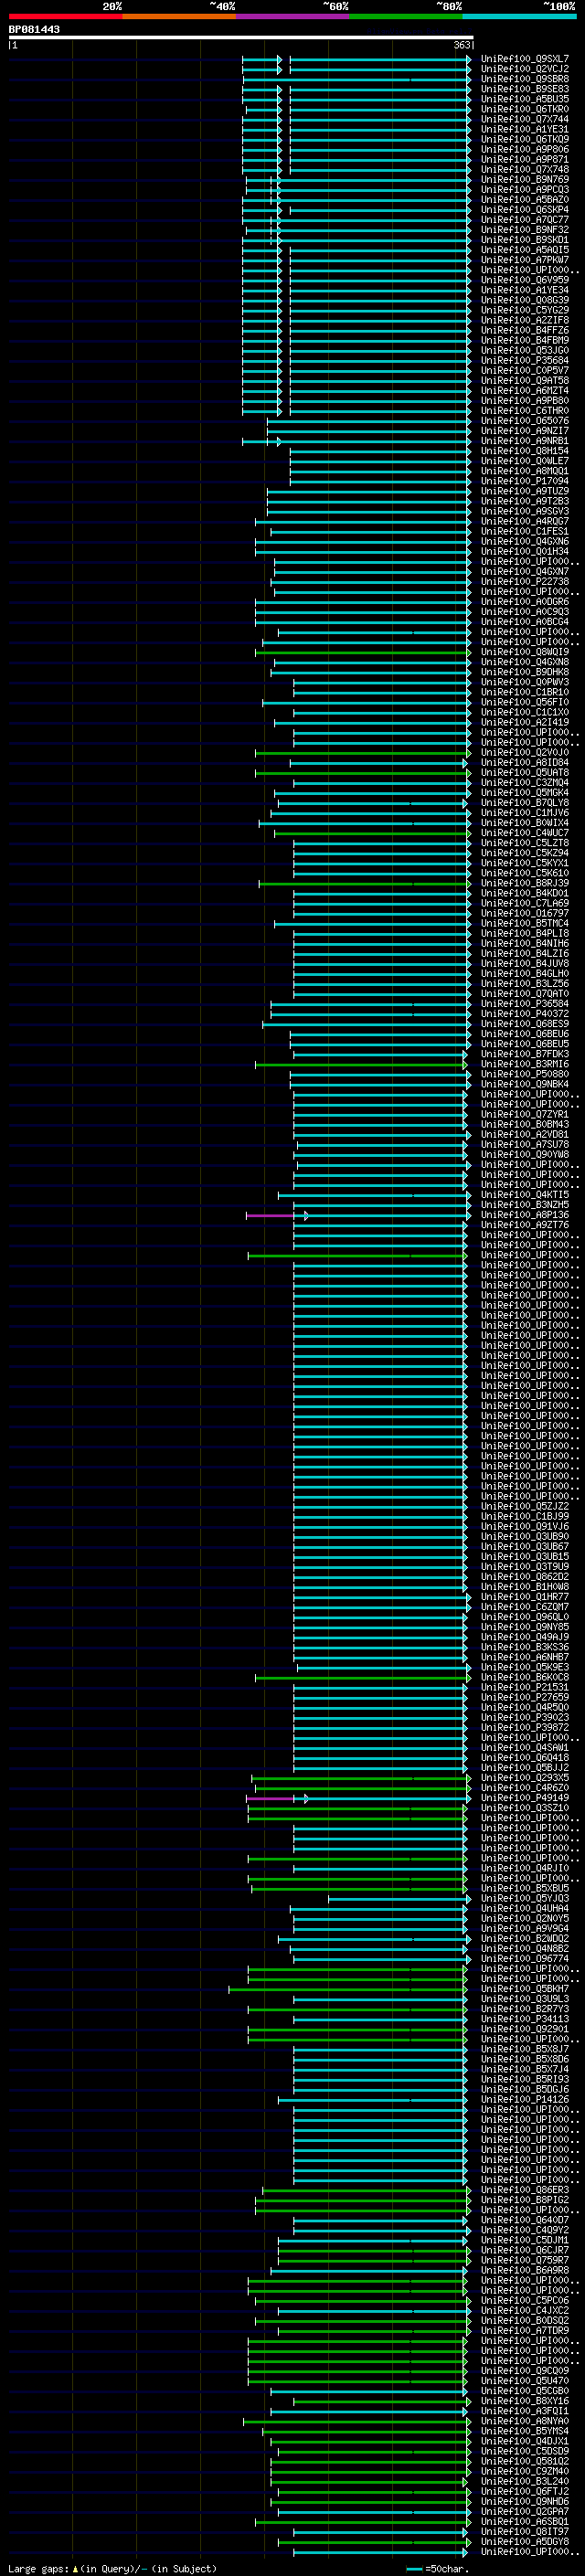The width and height of the screenshot is (585, 2576).
Task: Select the UniRef100_A7PKW7 hit label
Action: click(x=524, y=260)
